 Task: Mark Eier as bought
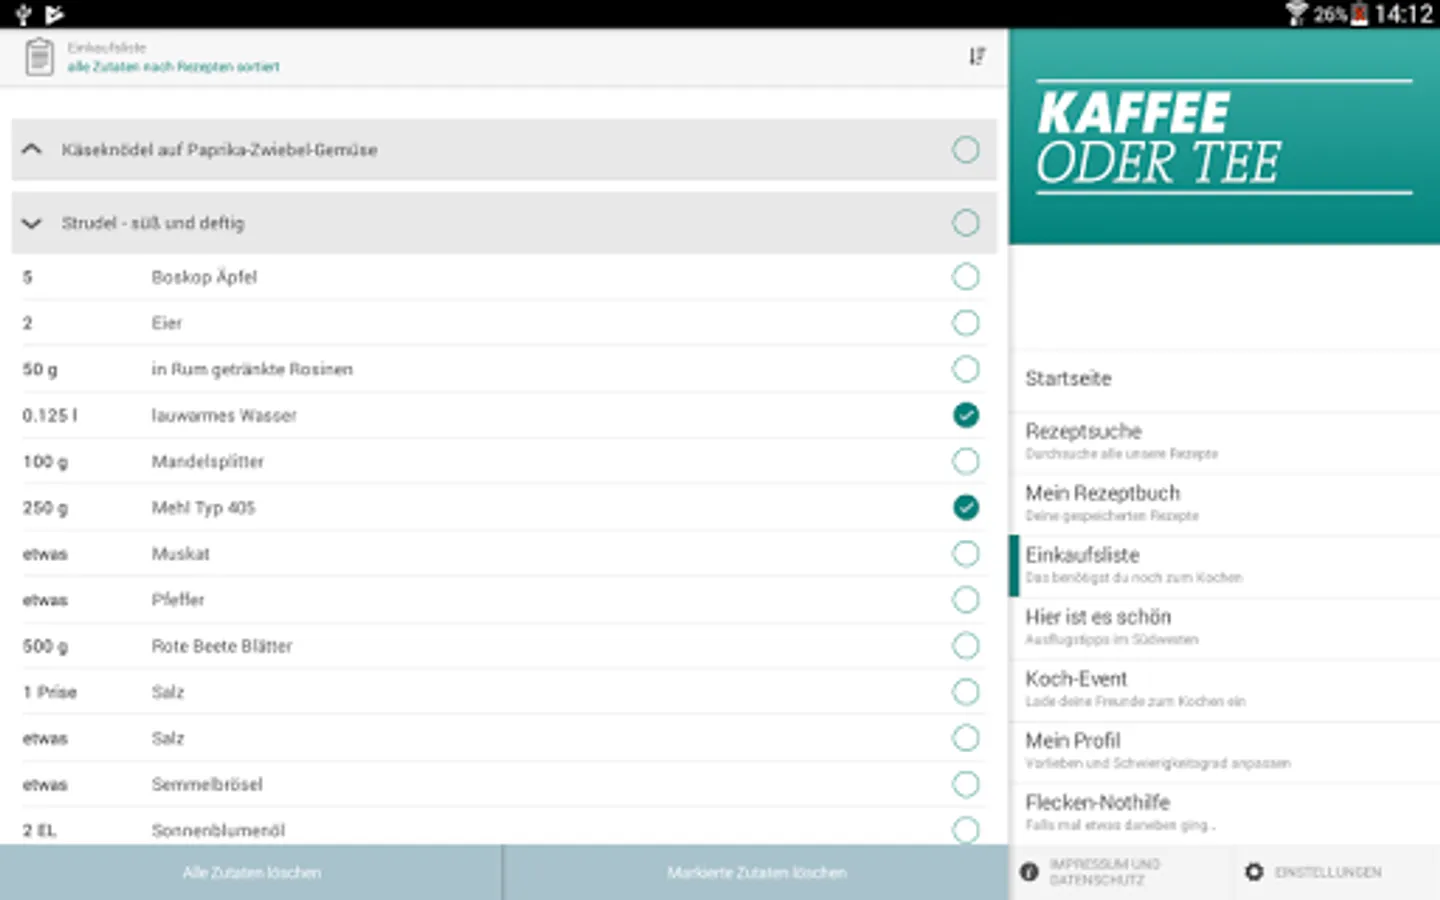click(x=966, y=323)
